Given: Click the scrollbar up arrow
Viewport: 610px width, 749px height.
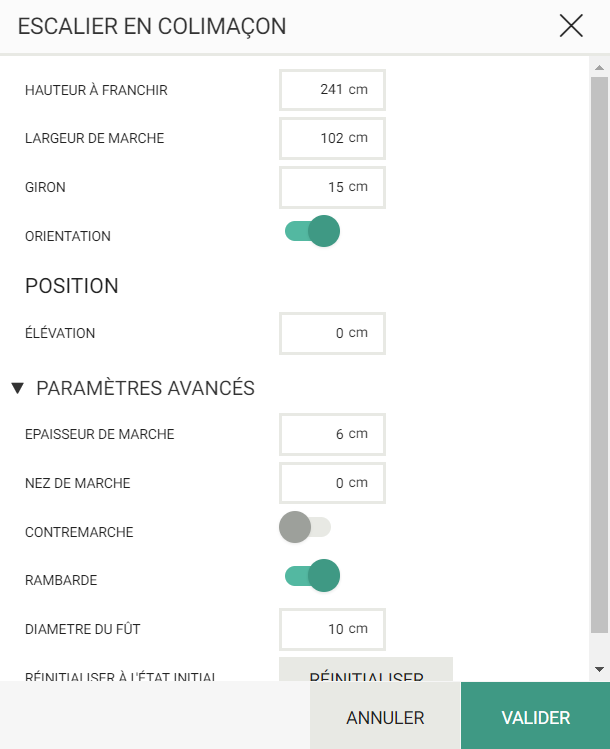Looking at the screenshot, I should [599, 68].
